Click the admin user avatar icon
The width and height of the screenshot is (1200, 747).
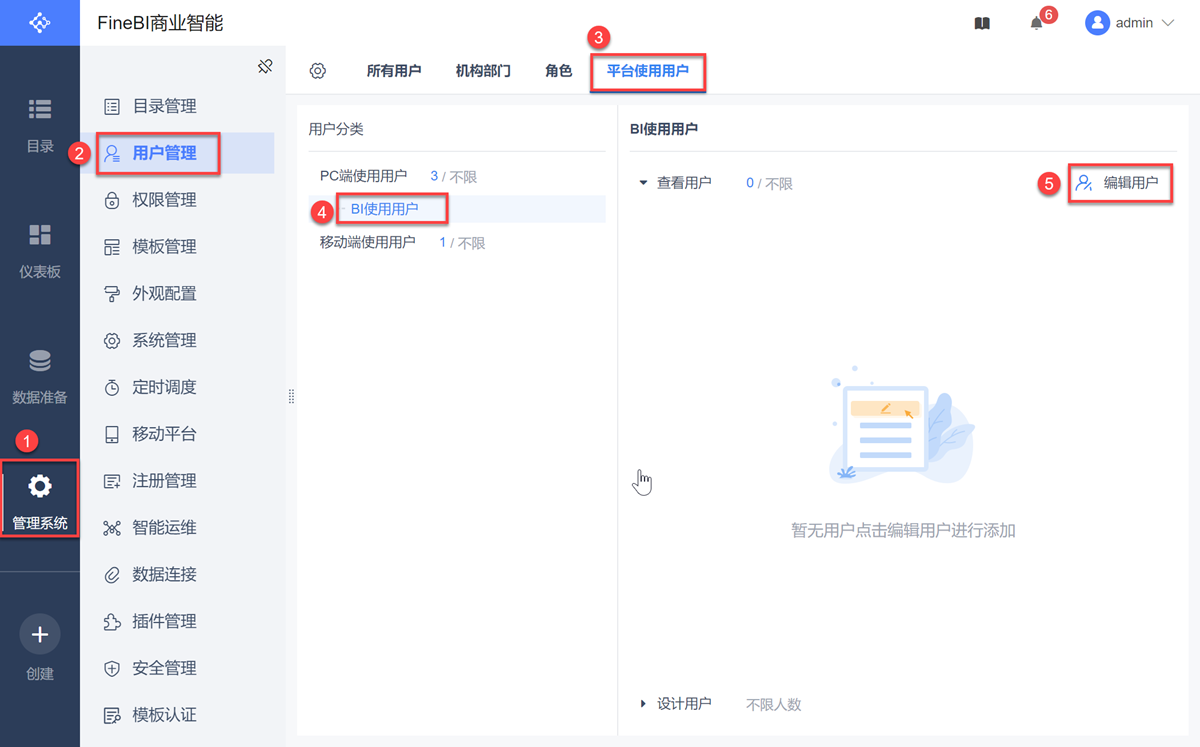click(1099, 22)
